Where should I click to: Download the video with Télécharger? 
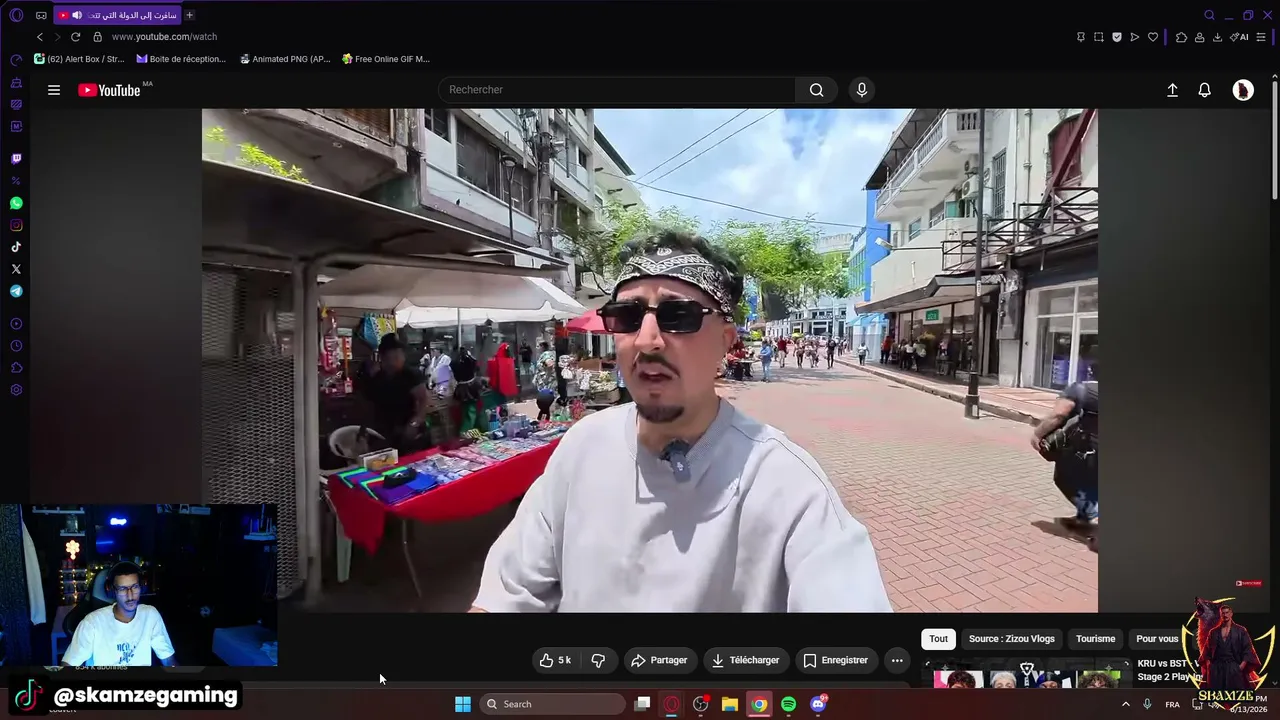(745, 660)
